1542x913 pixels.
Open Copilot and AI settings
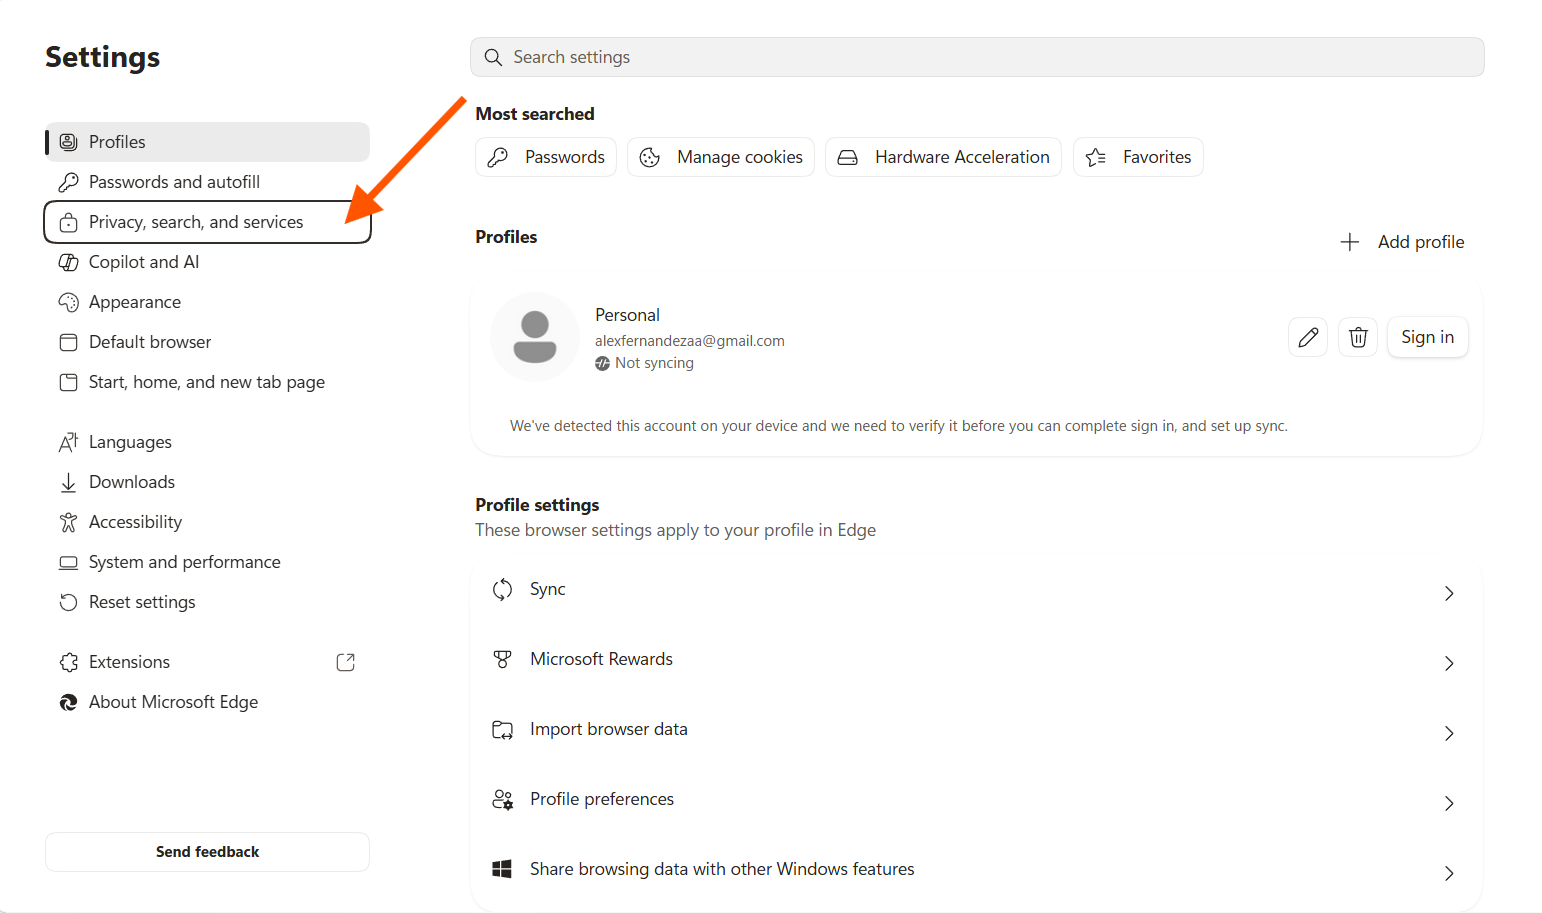(x=207, y=262)
